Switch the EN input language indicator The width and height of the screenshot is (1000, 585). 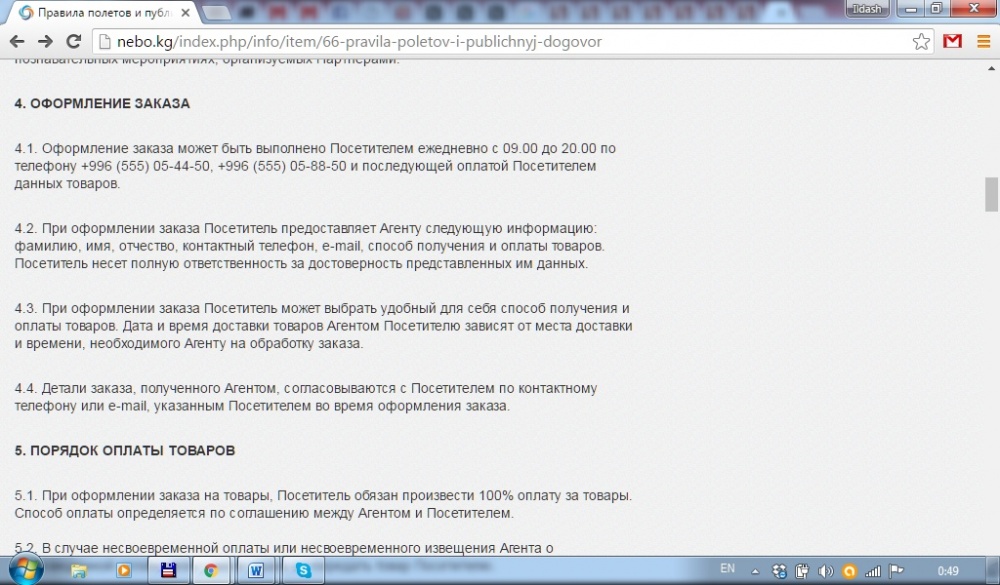click(x=727, y=569)
